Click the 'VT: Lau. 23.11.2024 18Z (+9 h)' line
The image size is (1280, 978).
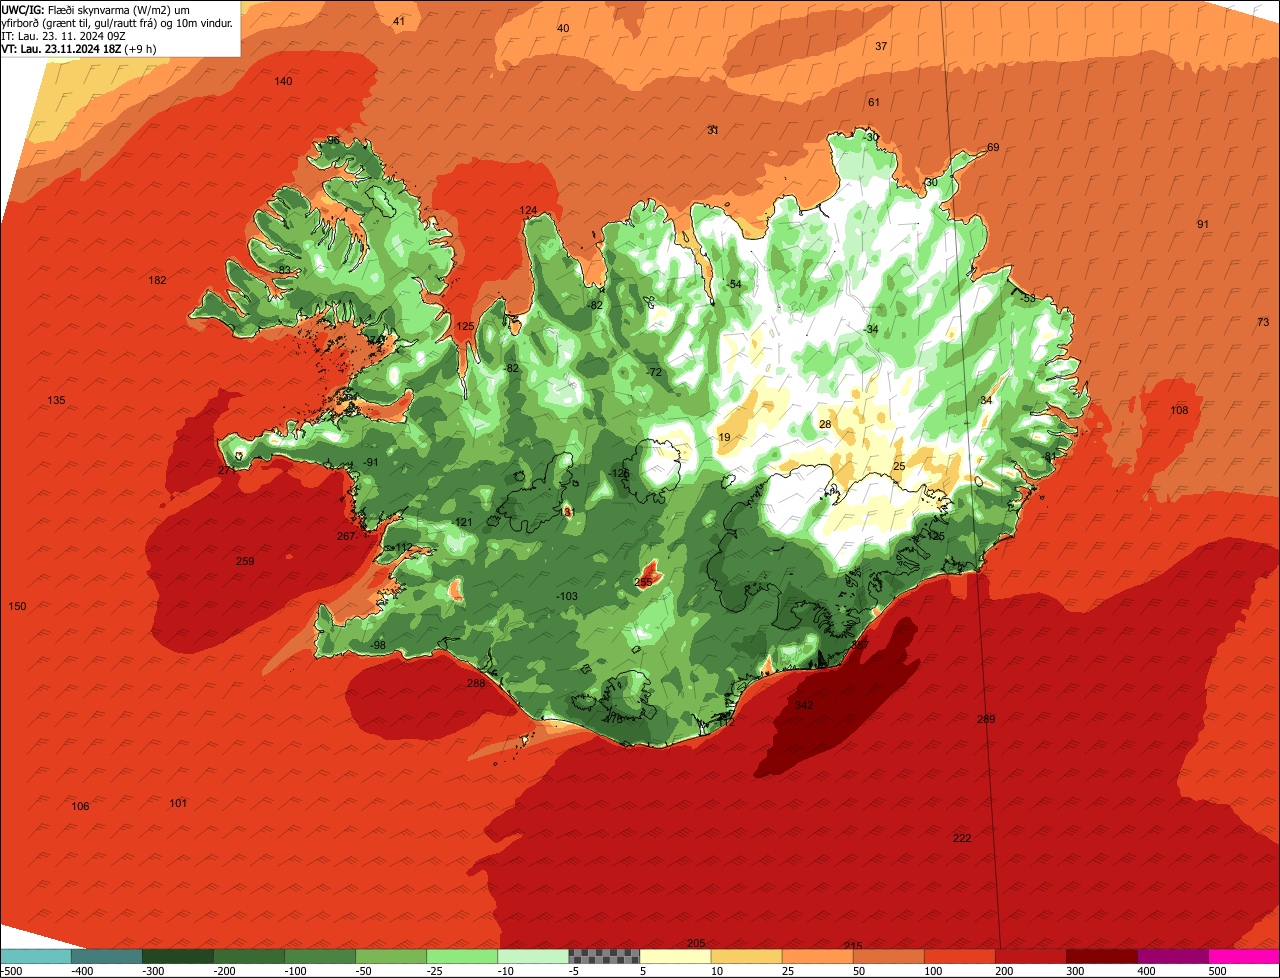[78, 49]
